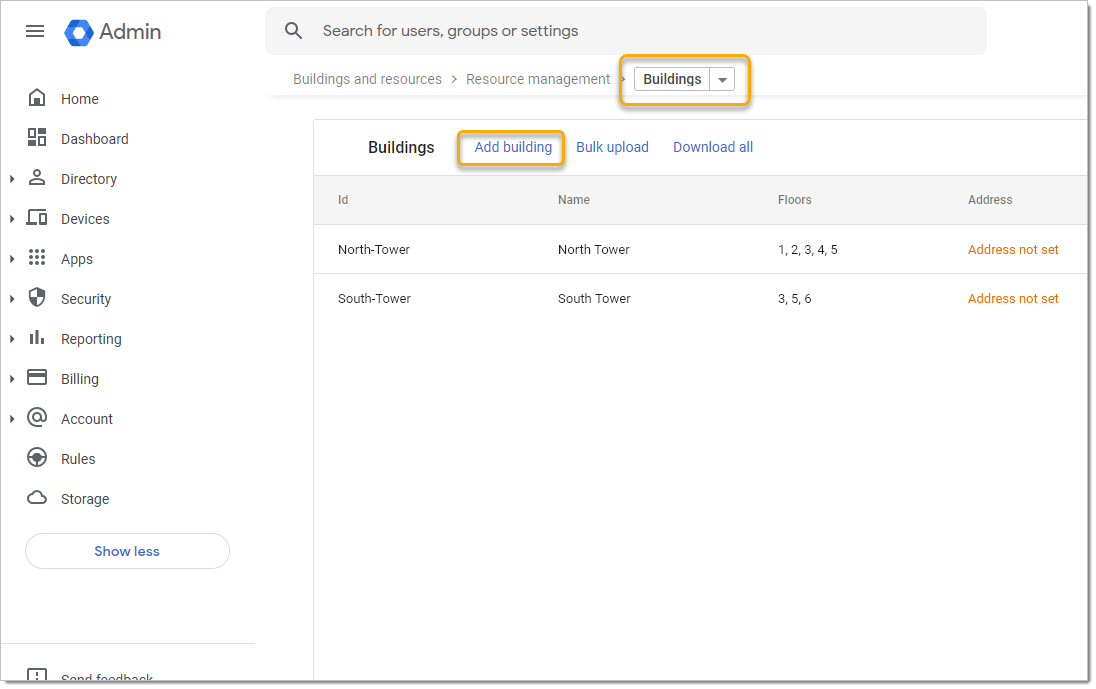Focus the search users, groups or settings field
Image resolution: width=1096 pixels, height=689 pixels.
click(640, 31)
